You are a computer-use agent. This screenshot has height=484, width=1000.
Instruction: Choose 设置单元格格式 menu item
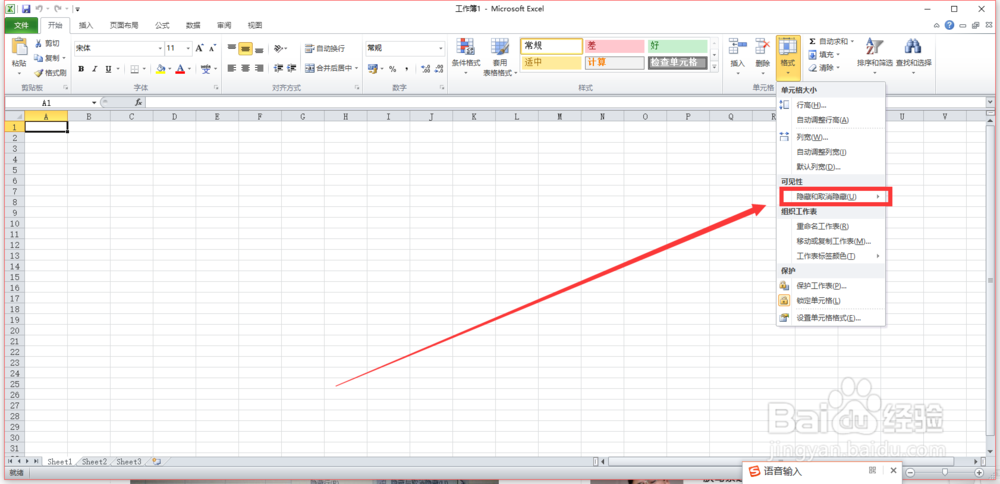[x=830, y=318]
